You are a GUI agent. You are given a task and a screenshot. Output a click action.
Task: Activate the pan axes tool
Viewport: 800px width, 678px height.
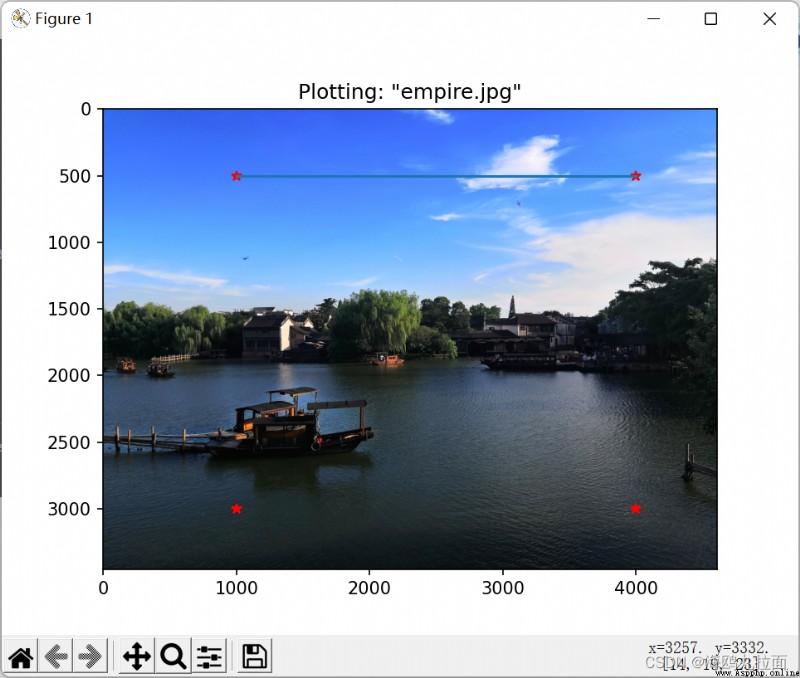coord(137,656)
